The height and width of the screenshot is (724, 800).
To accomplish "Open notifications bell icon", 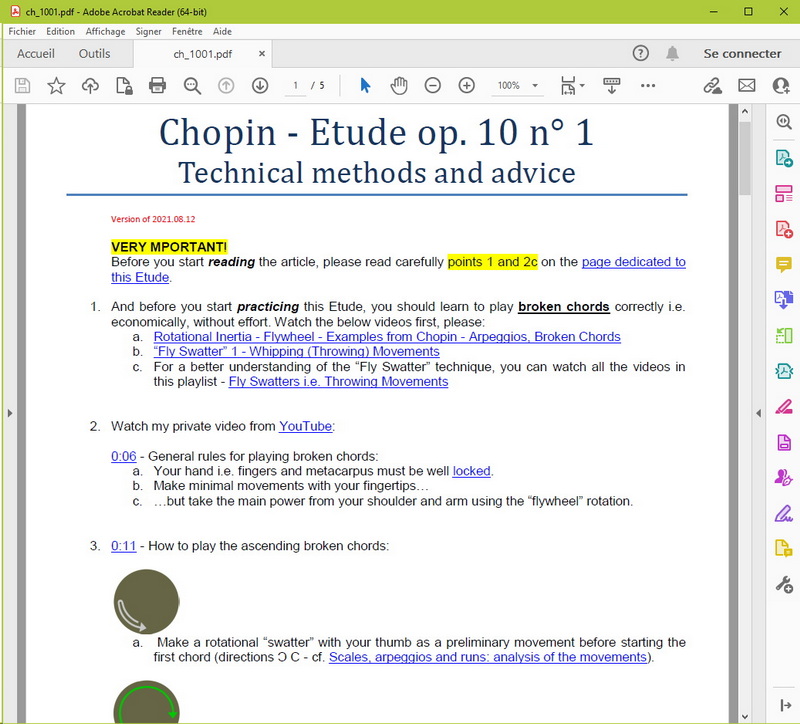I will 673,54.
